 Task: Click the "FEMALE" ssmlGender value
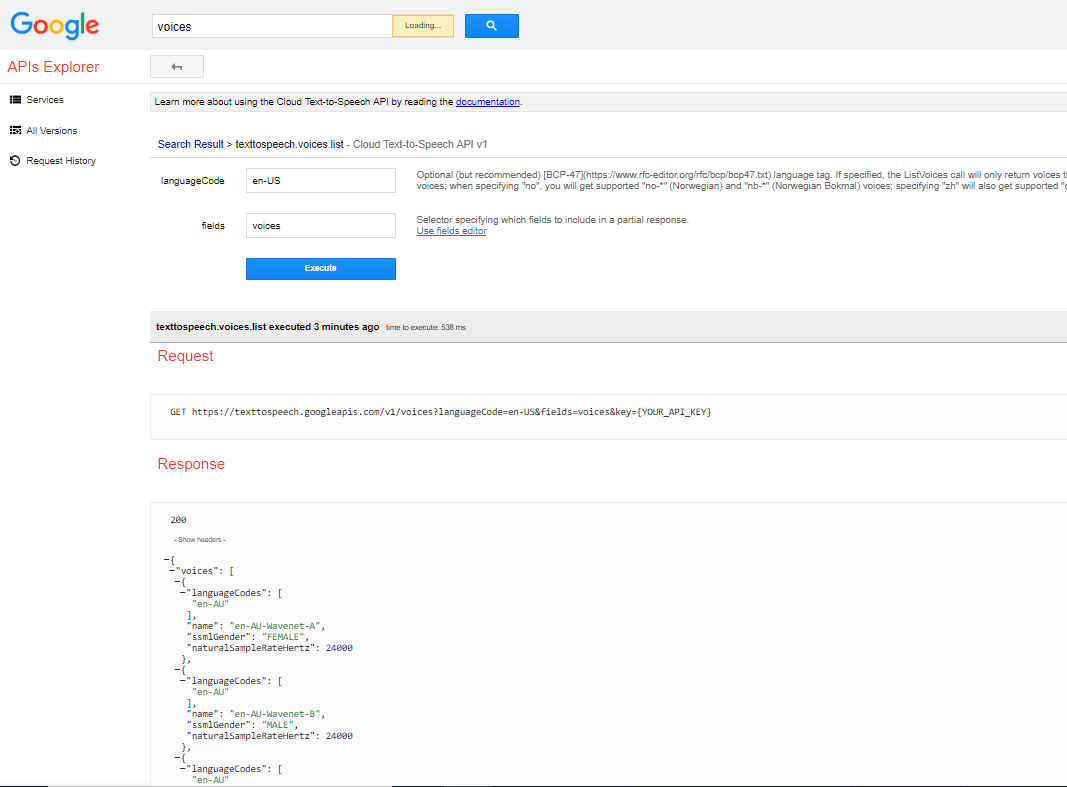283,637
